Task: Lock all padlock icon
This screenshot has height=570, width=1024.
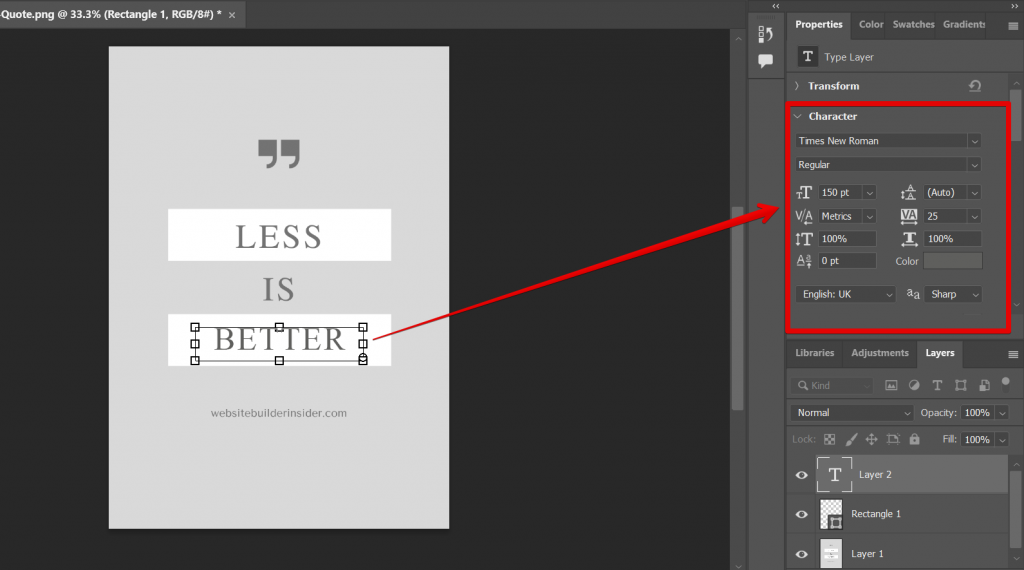Action: [914, 439]
